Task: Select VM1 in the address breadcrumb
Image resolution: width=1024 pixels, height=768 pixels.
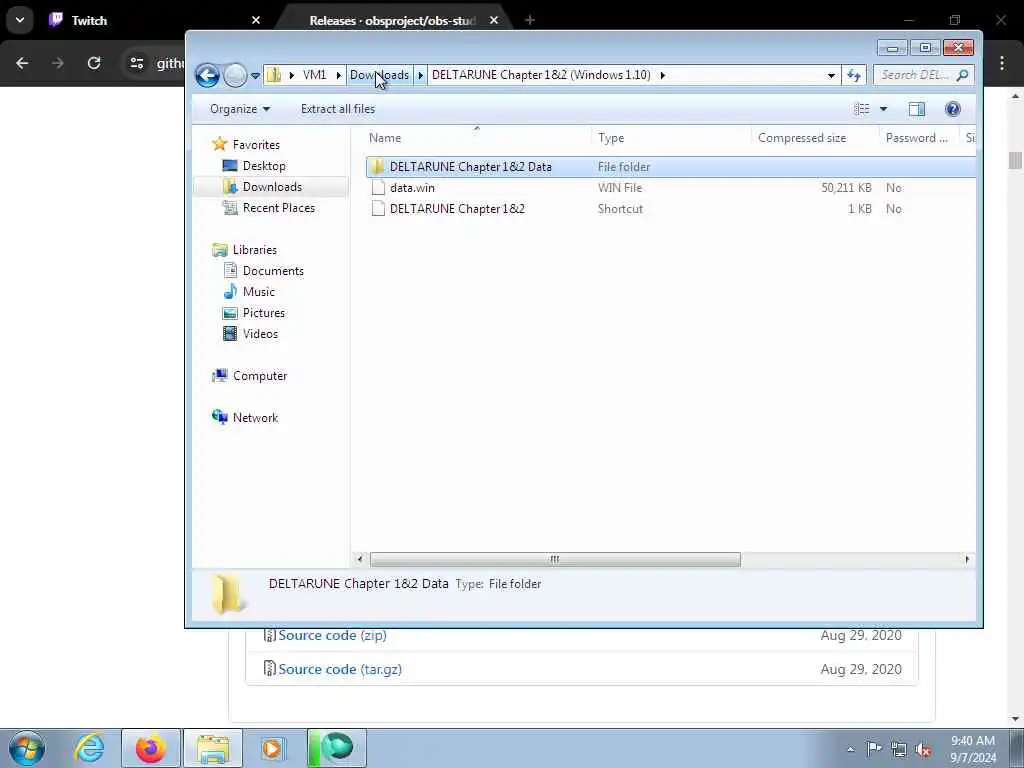Action: [314, 75]
